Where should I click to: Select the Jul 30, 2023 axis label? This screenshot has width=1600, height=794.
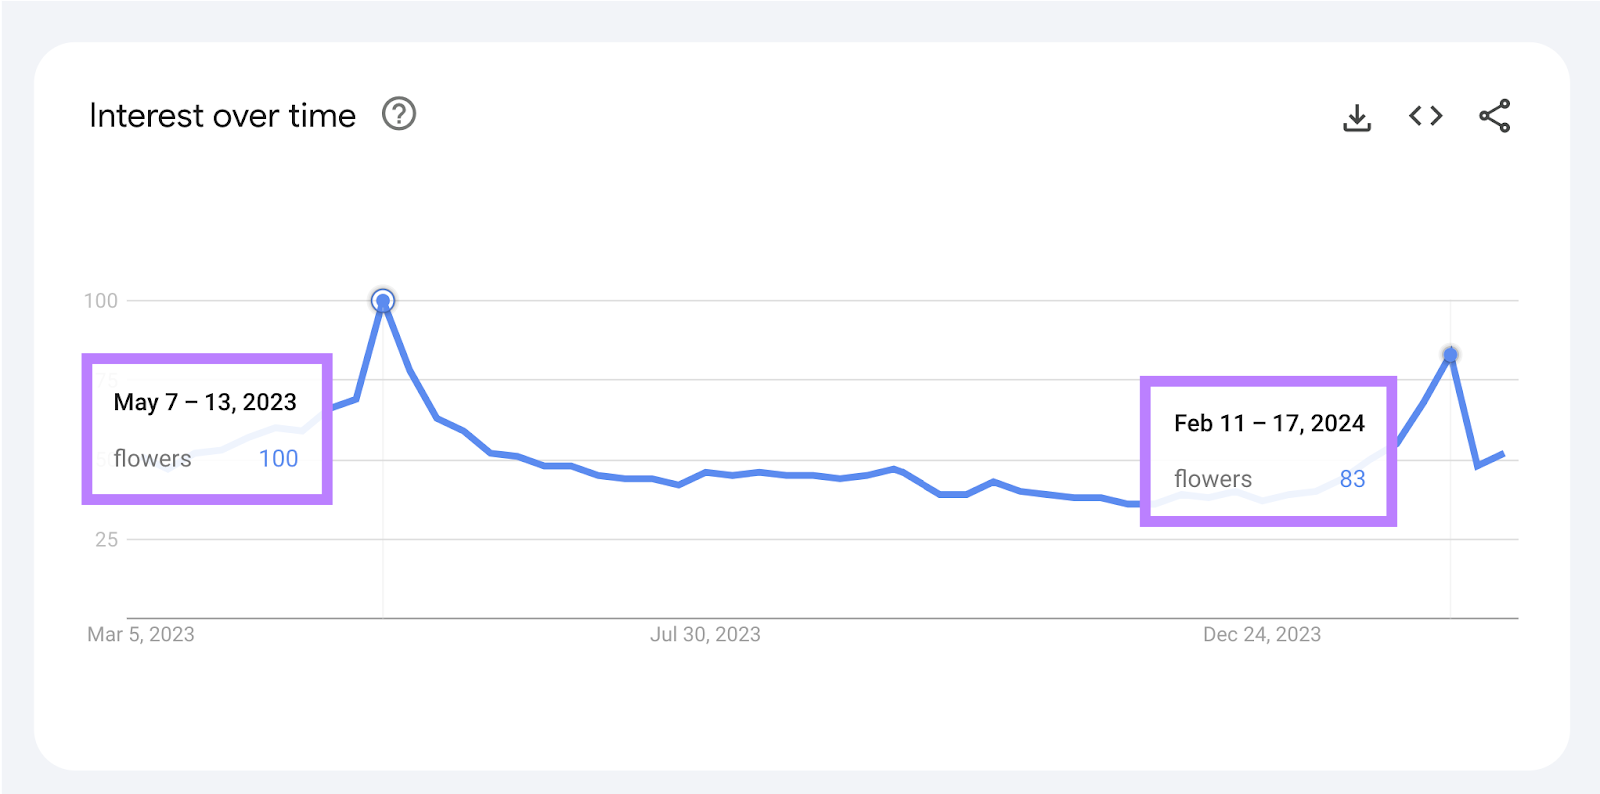(x=706, y=633)
